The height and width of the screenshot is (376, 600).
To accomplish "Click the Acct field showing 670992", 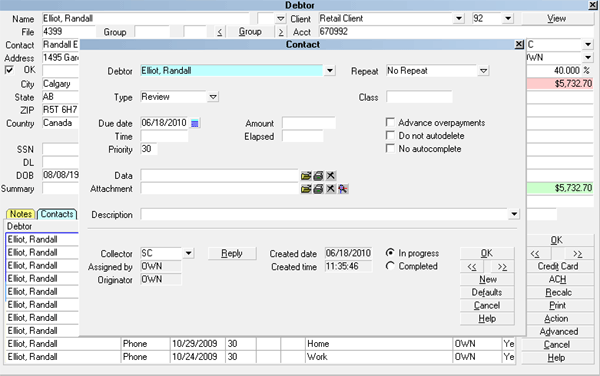I will (x=417, y=31).
